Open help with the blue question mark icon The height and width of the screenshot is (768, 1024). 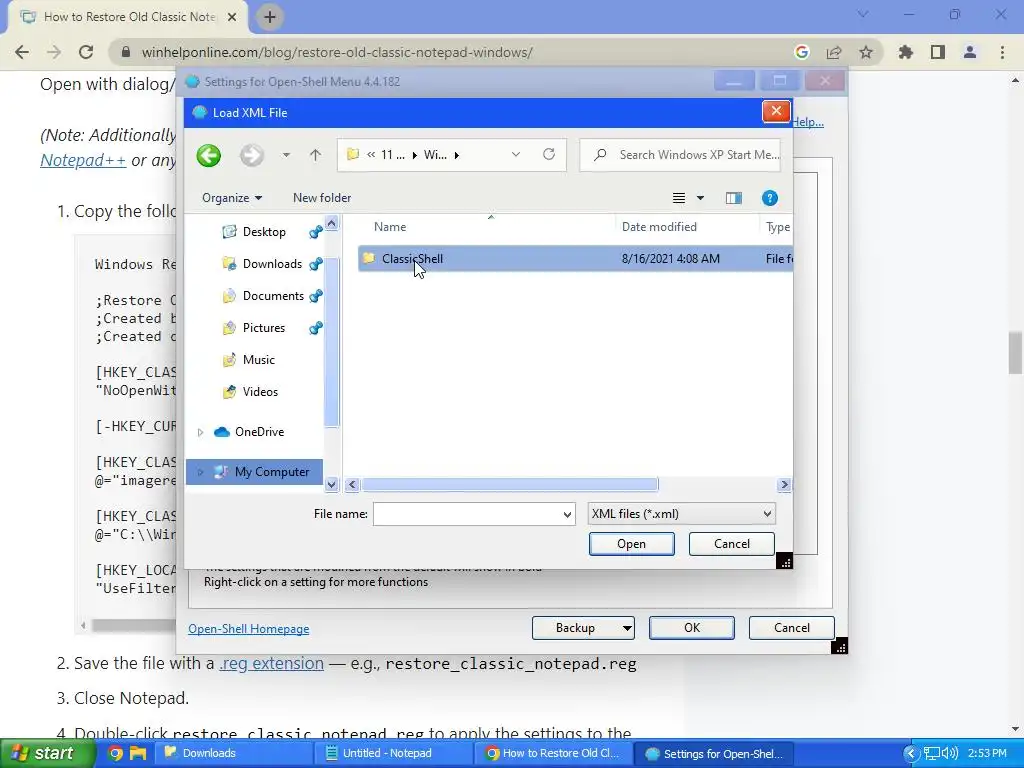tap(770, 198)
